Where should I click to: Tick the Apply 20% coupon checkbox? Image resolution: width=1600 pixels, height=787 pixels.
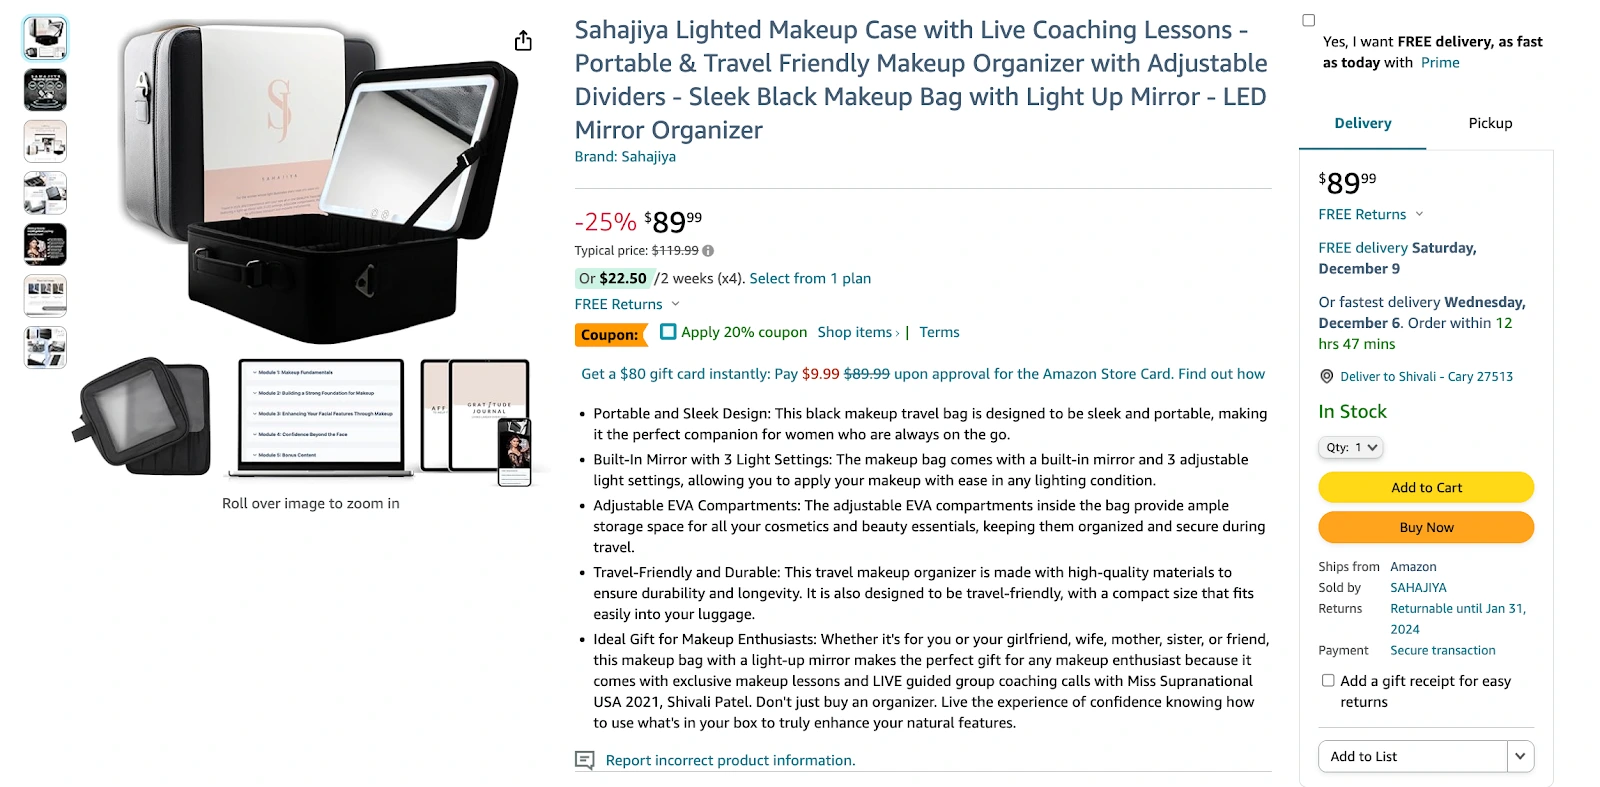(668, 332)
